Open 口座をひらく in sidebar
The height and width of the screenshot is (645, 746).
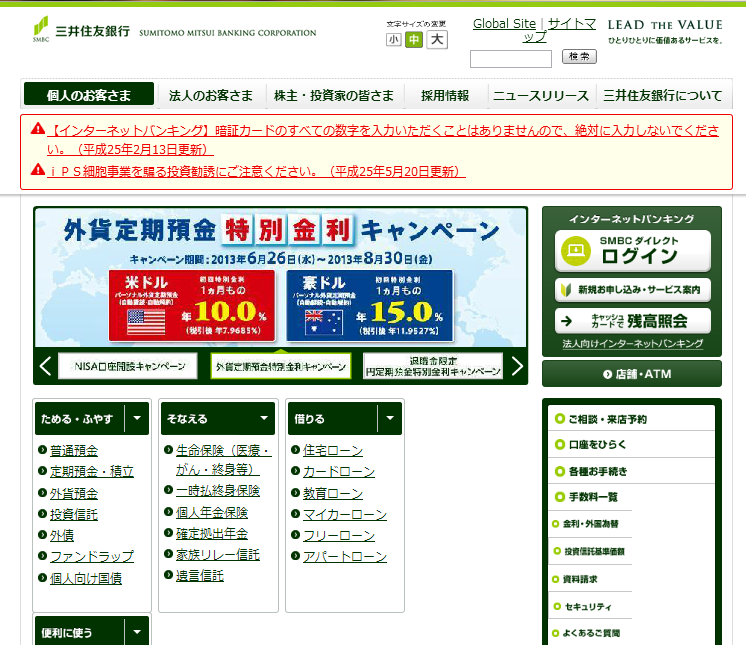632,444
